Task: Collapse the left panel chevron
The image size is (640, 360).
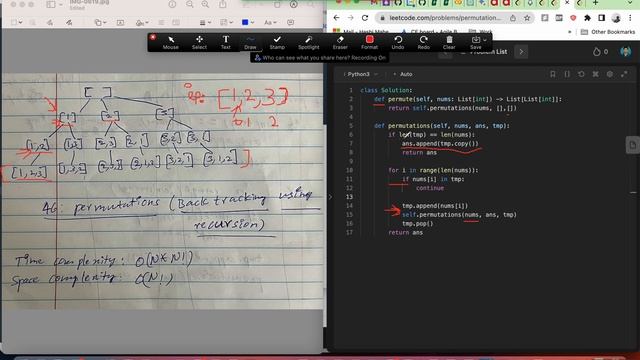Action: coord(330,197)
